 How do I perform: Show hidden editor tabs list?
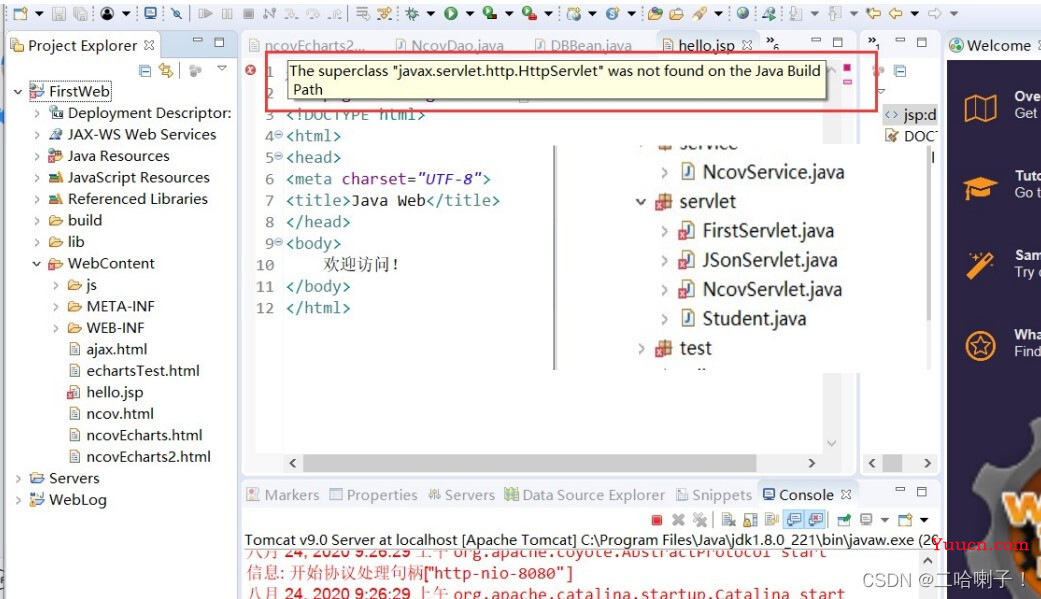[772, 43]
